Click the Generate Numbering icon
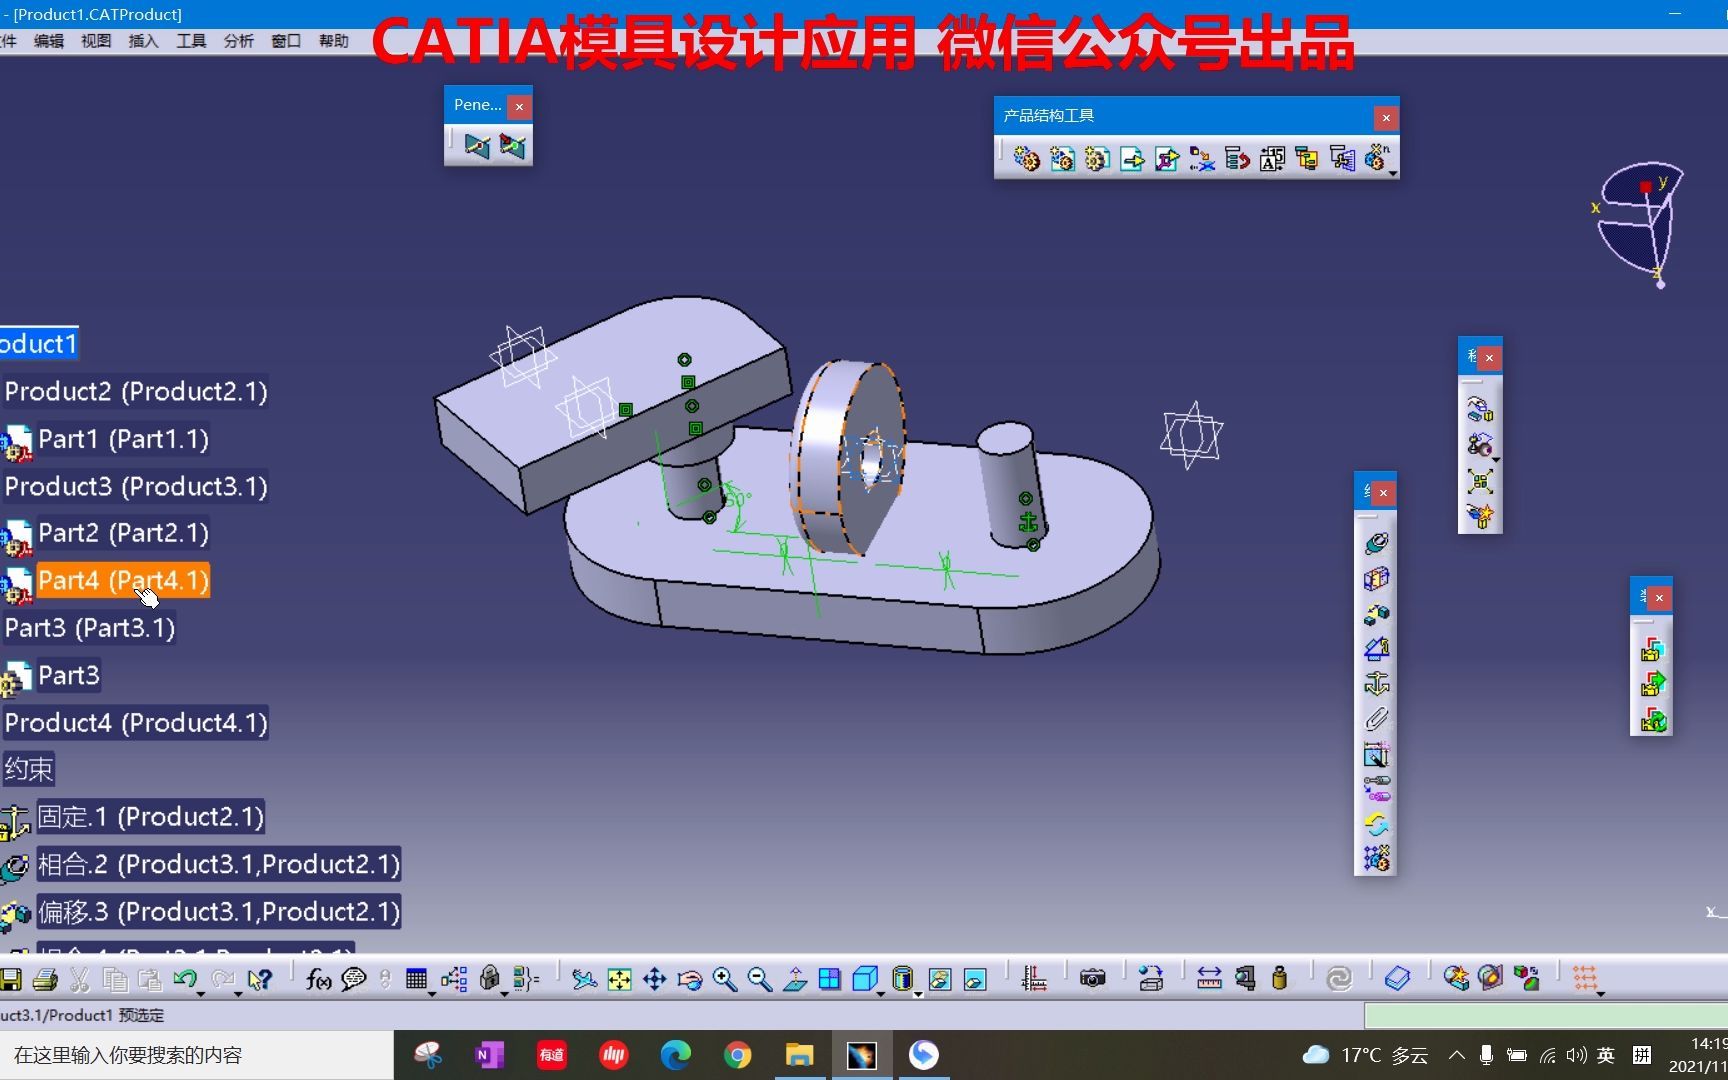 pos(1272,158)
